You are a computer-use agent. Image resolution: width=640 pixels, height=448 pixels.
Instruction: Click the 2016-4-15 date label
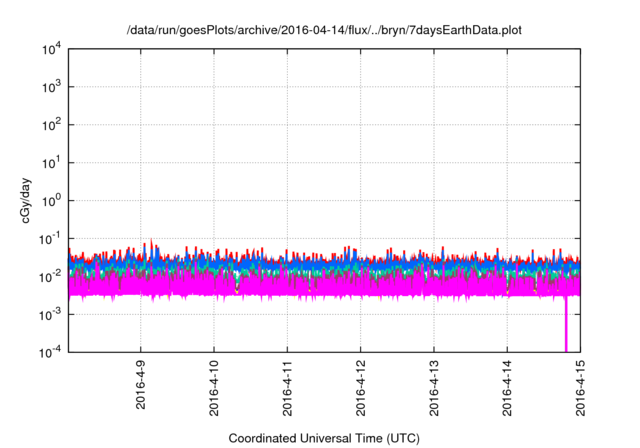click(x=580, y=388)
